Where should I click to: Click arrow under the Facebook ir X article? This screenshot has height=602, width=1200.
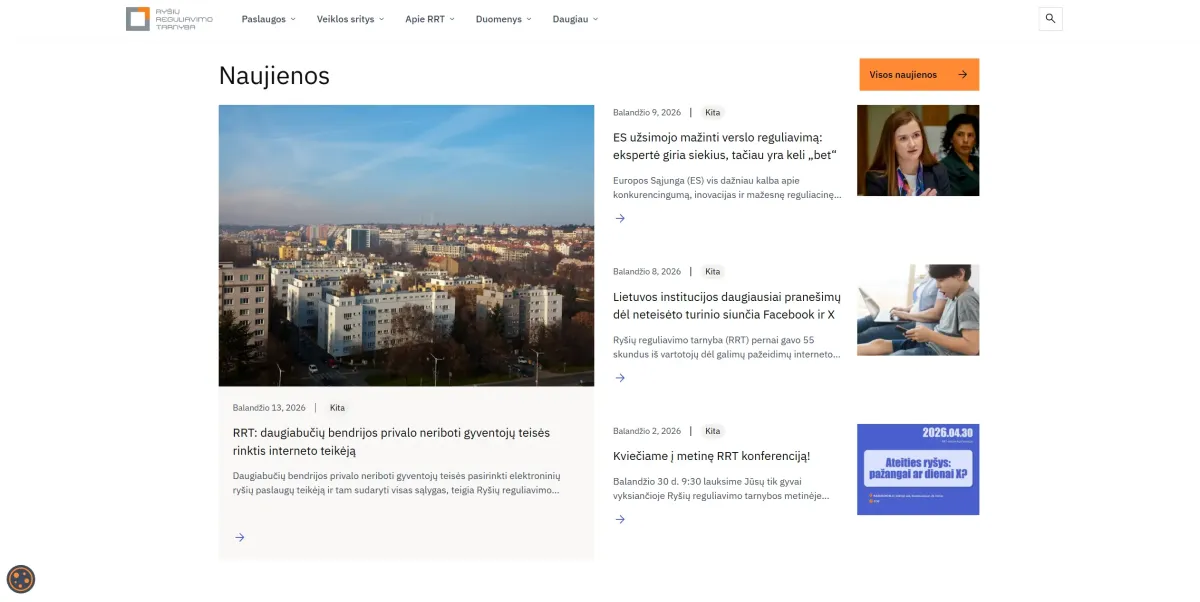coord(620,378)
